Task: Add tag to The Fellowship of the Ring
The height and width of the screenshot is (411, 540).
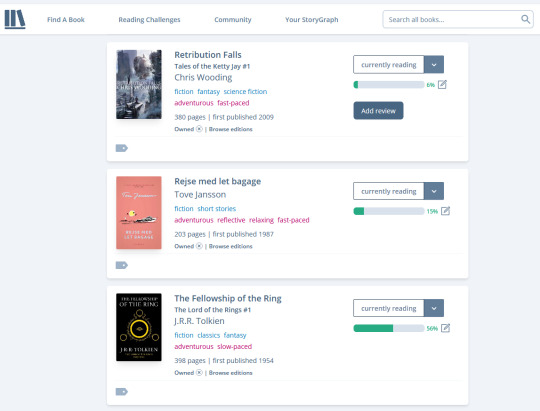Action: [x=122, y=392]
